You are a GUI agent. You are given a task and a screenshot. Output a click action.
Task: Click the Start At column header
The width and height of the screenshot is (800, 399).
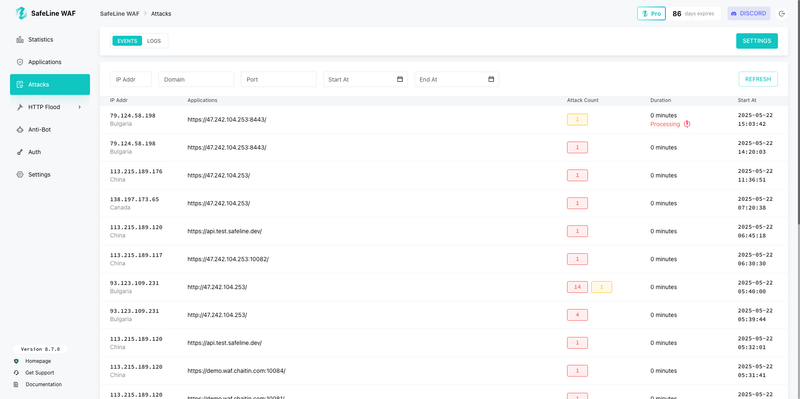tap(747, 100)
